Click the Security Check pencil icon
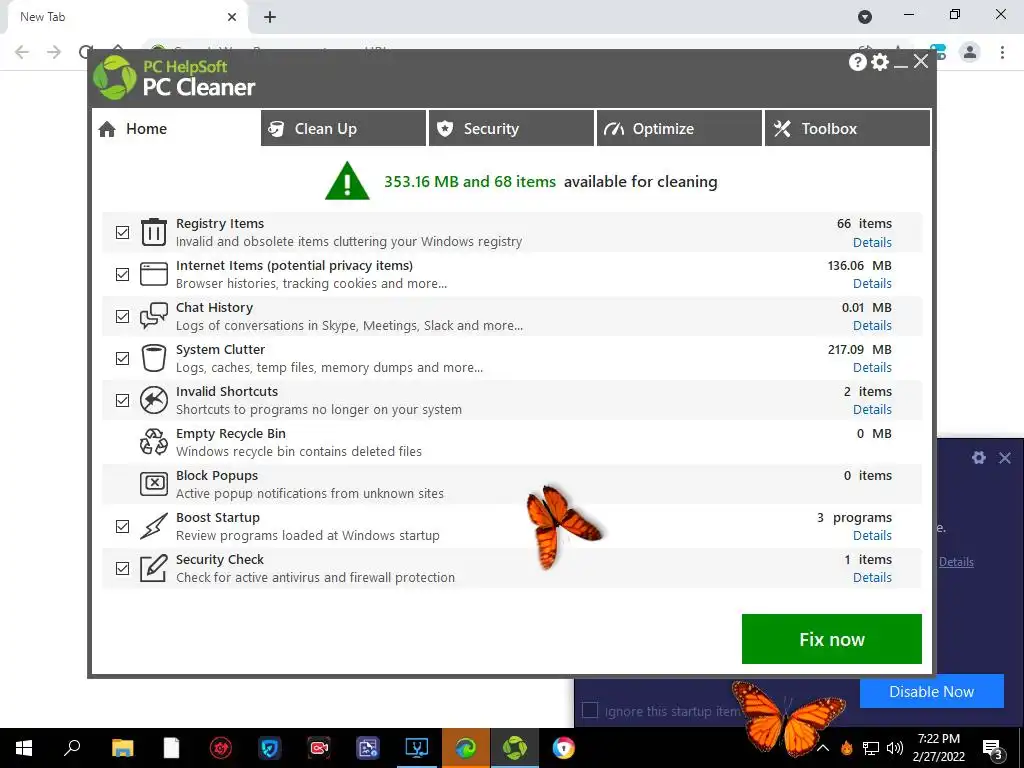This screenshot has height=768, width=1024. [x=154, y=568]
